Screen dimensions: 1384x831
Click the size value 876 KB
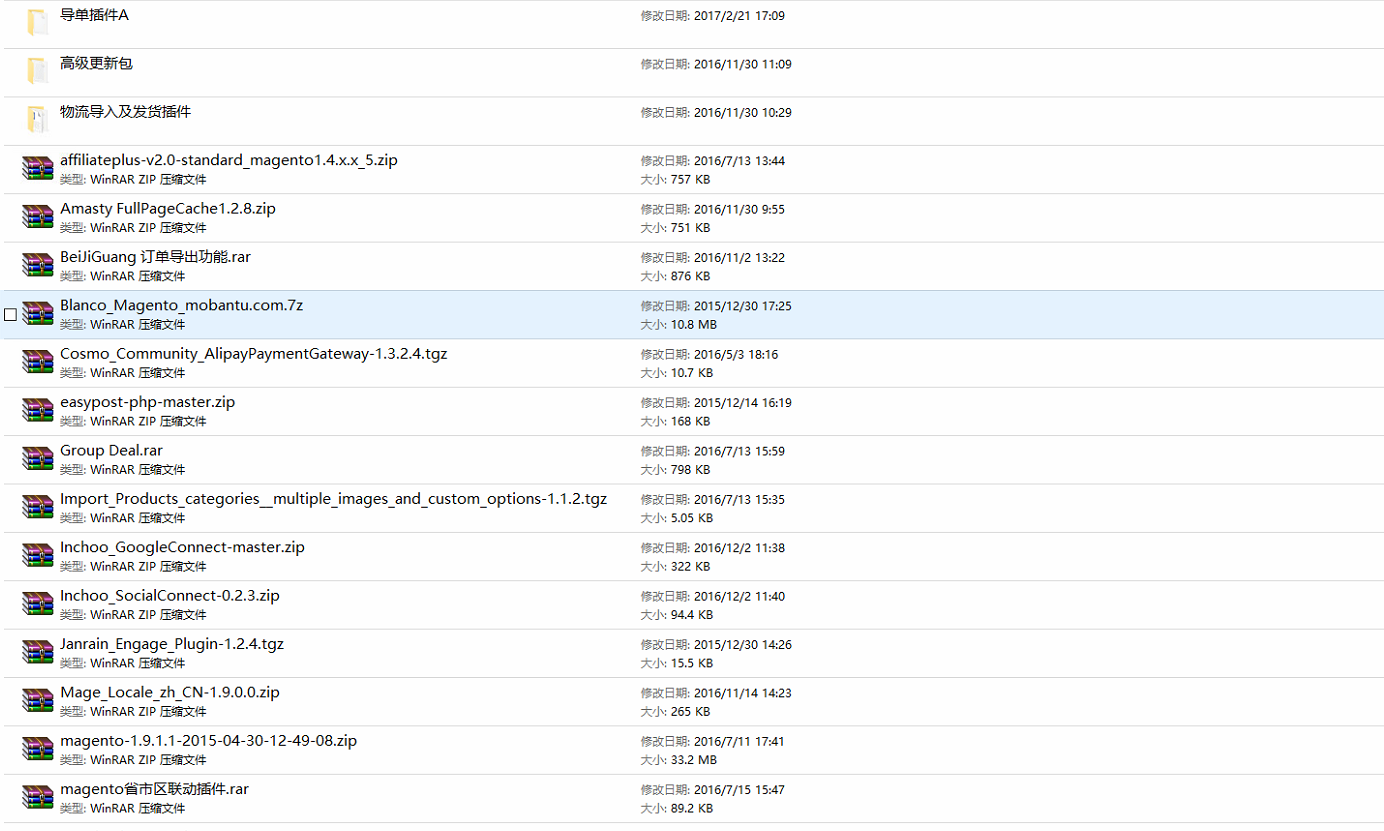[x=690, y=276]
